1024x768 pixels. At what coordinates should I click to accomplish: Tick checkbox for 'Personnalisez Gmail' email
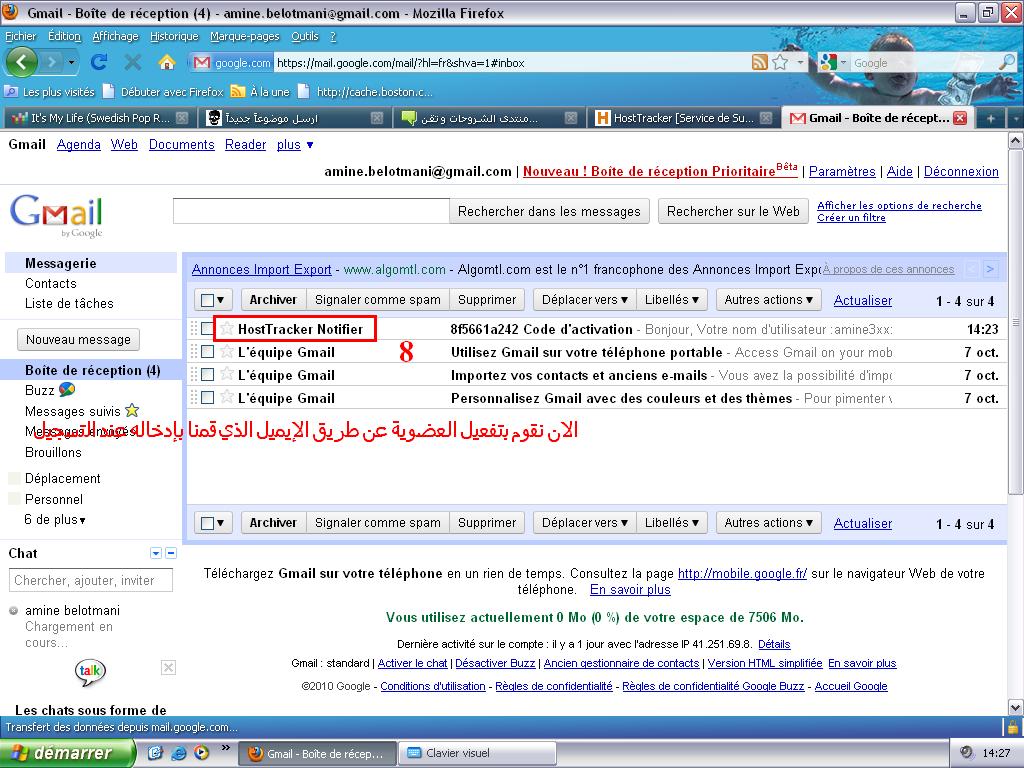click(208, 398)
